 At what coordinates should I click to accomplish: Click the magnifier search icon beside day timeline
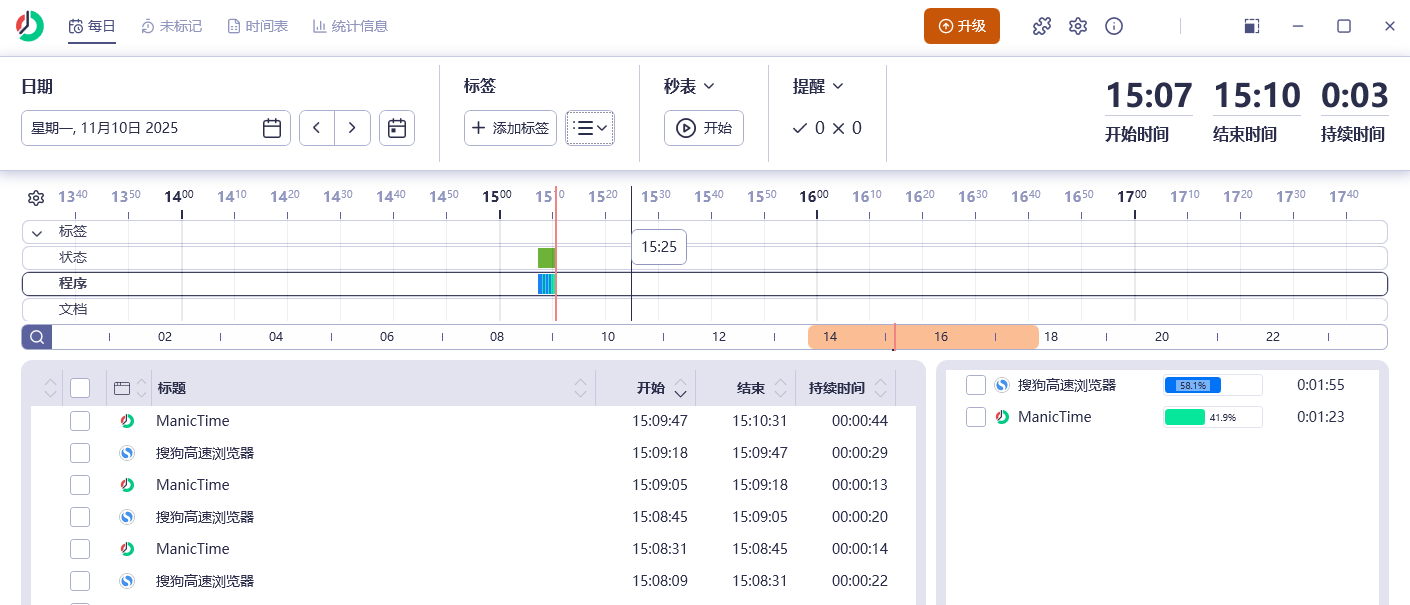click(36, 337)
